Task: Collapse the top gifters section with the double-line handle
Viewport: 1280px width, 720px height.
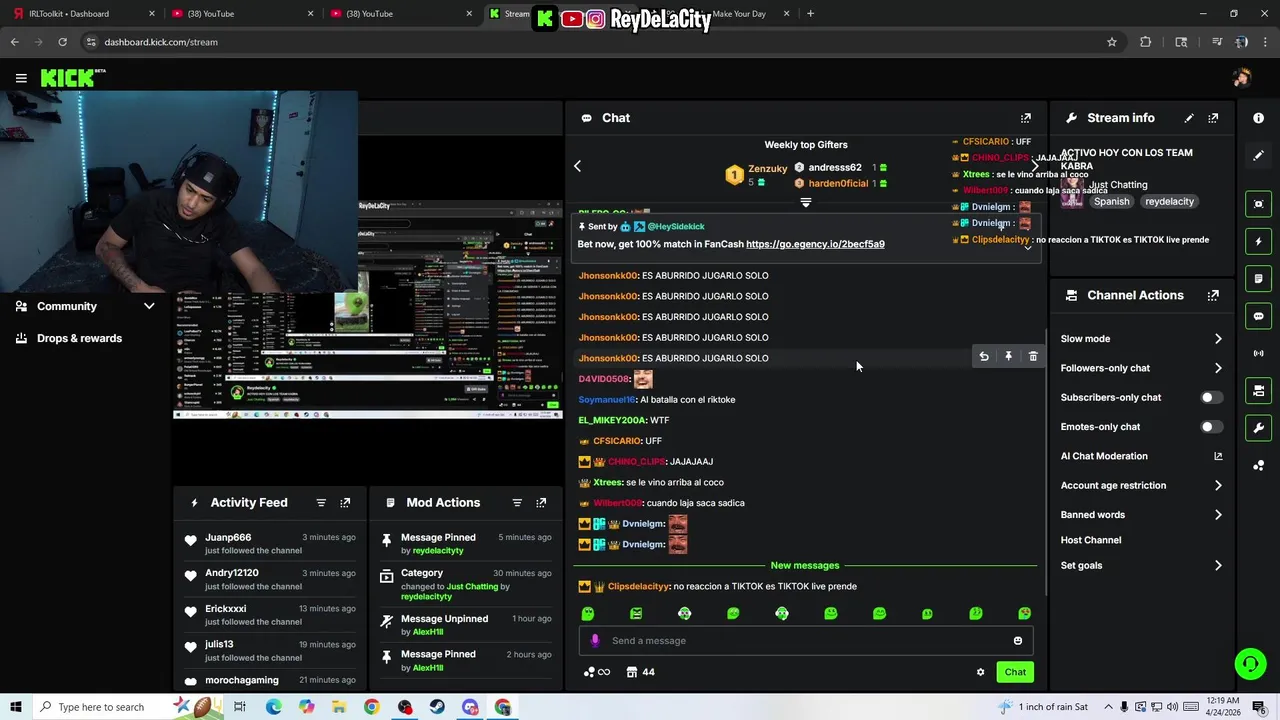Action: [x=806, y=202]
